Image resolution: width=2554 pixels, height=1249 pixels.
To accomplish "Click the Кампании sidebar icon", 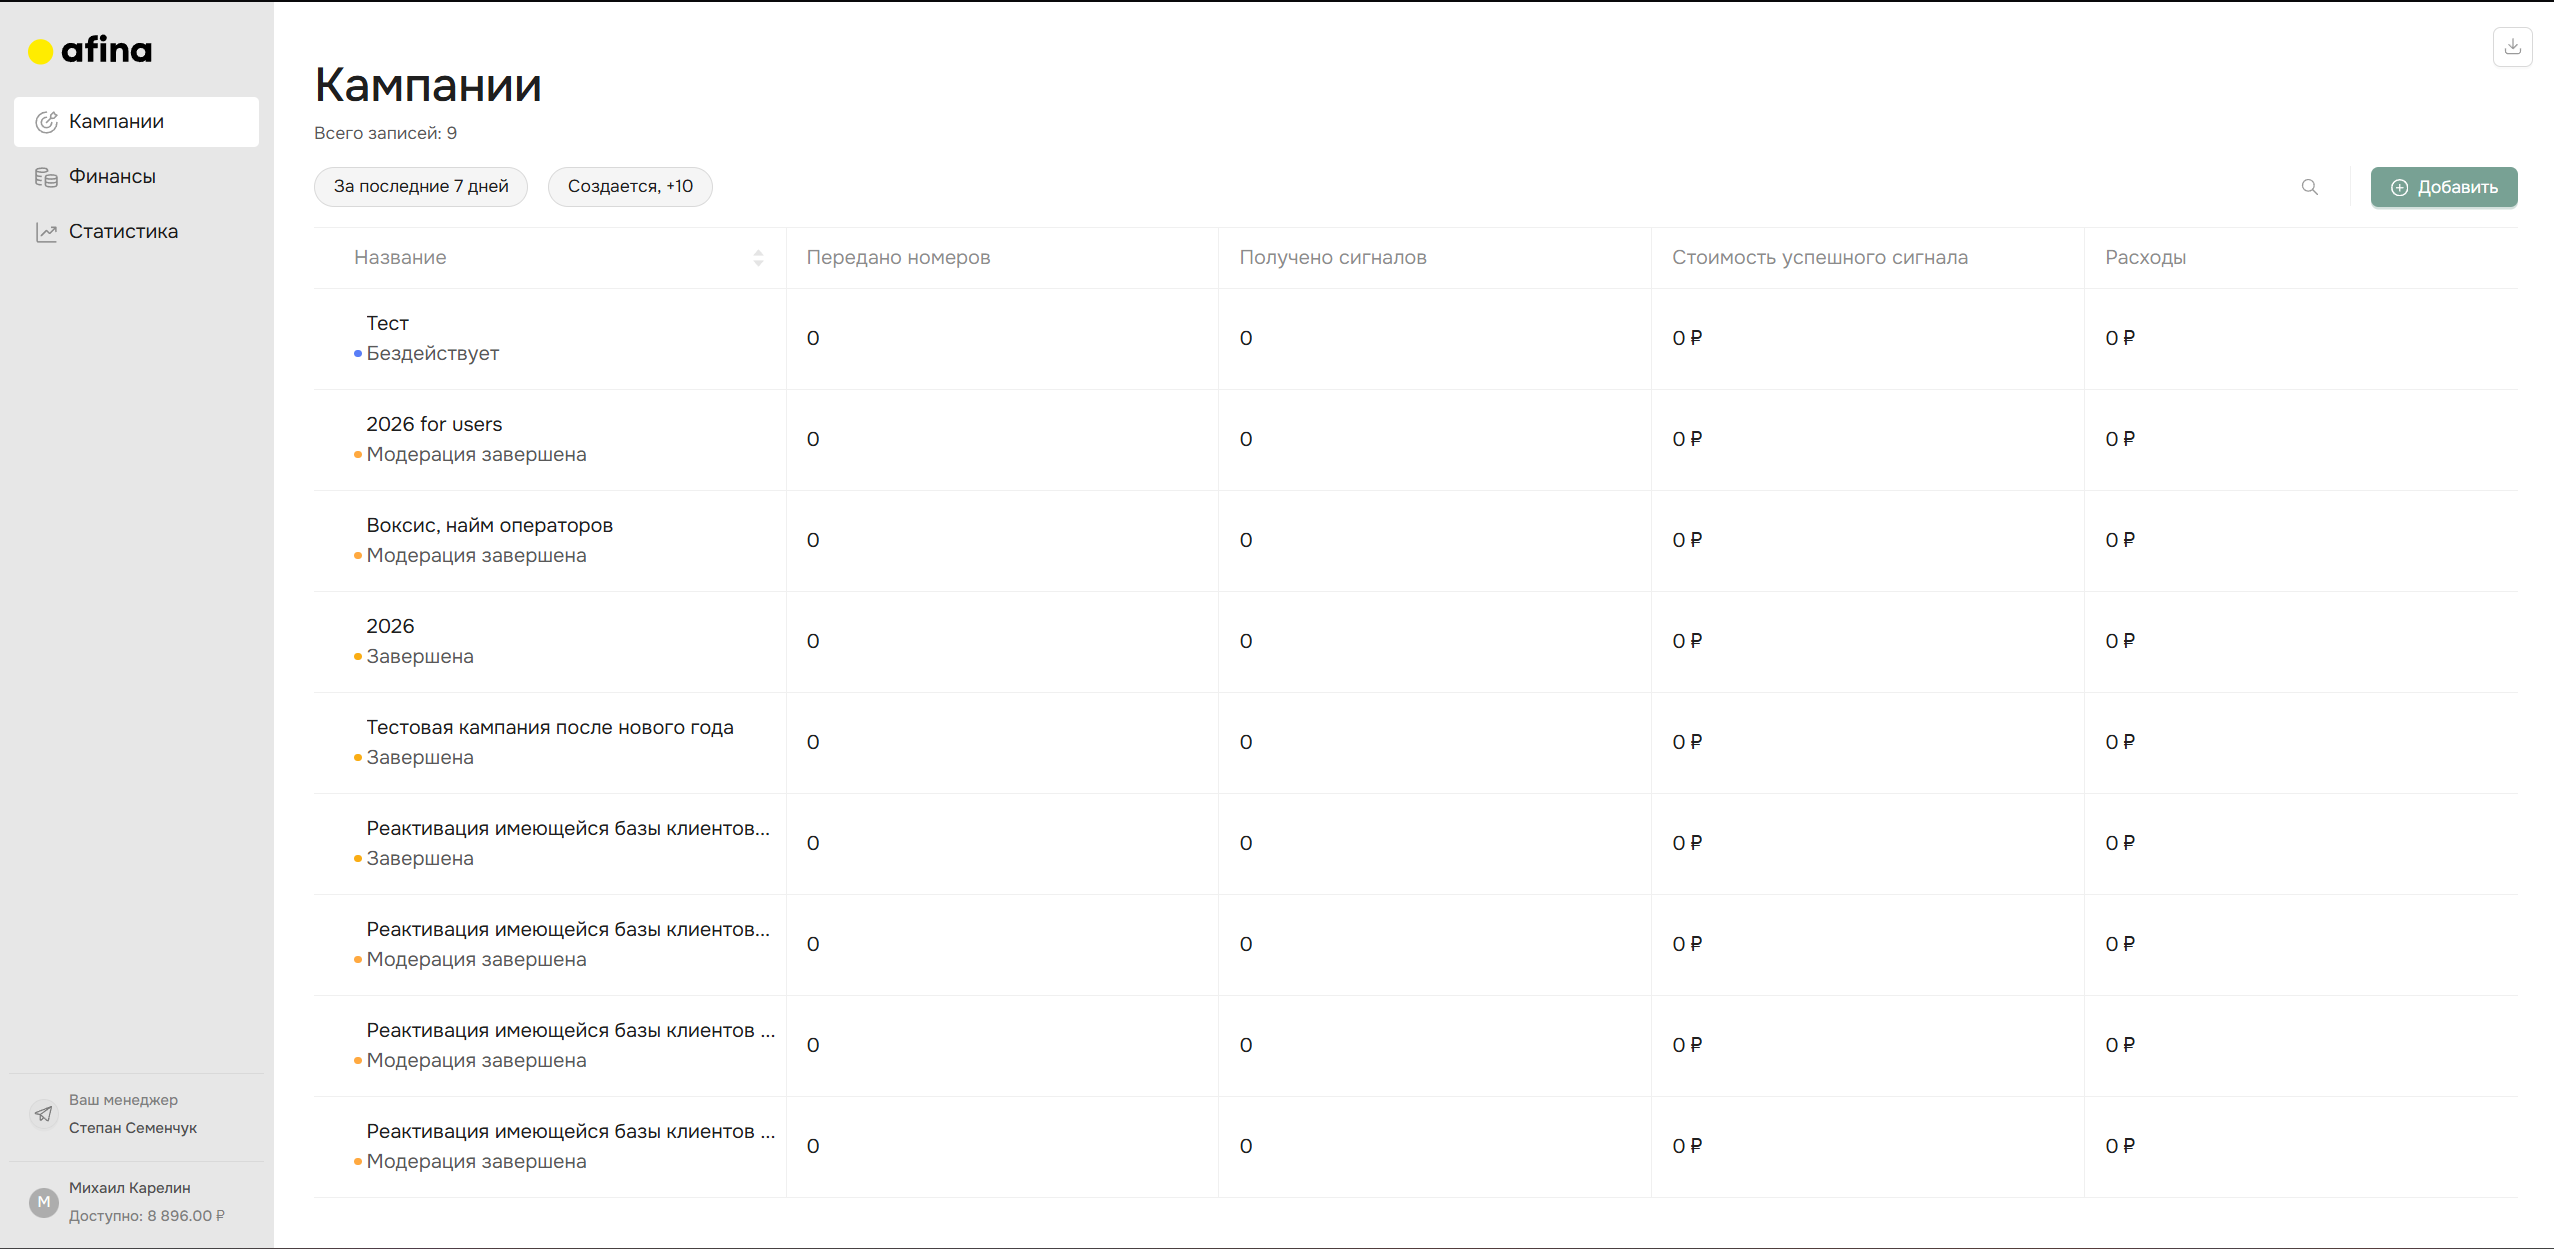I will (x=46, y=122).
